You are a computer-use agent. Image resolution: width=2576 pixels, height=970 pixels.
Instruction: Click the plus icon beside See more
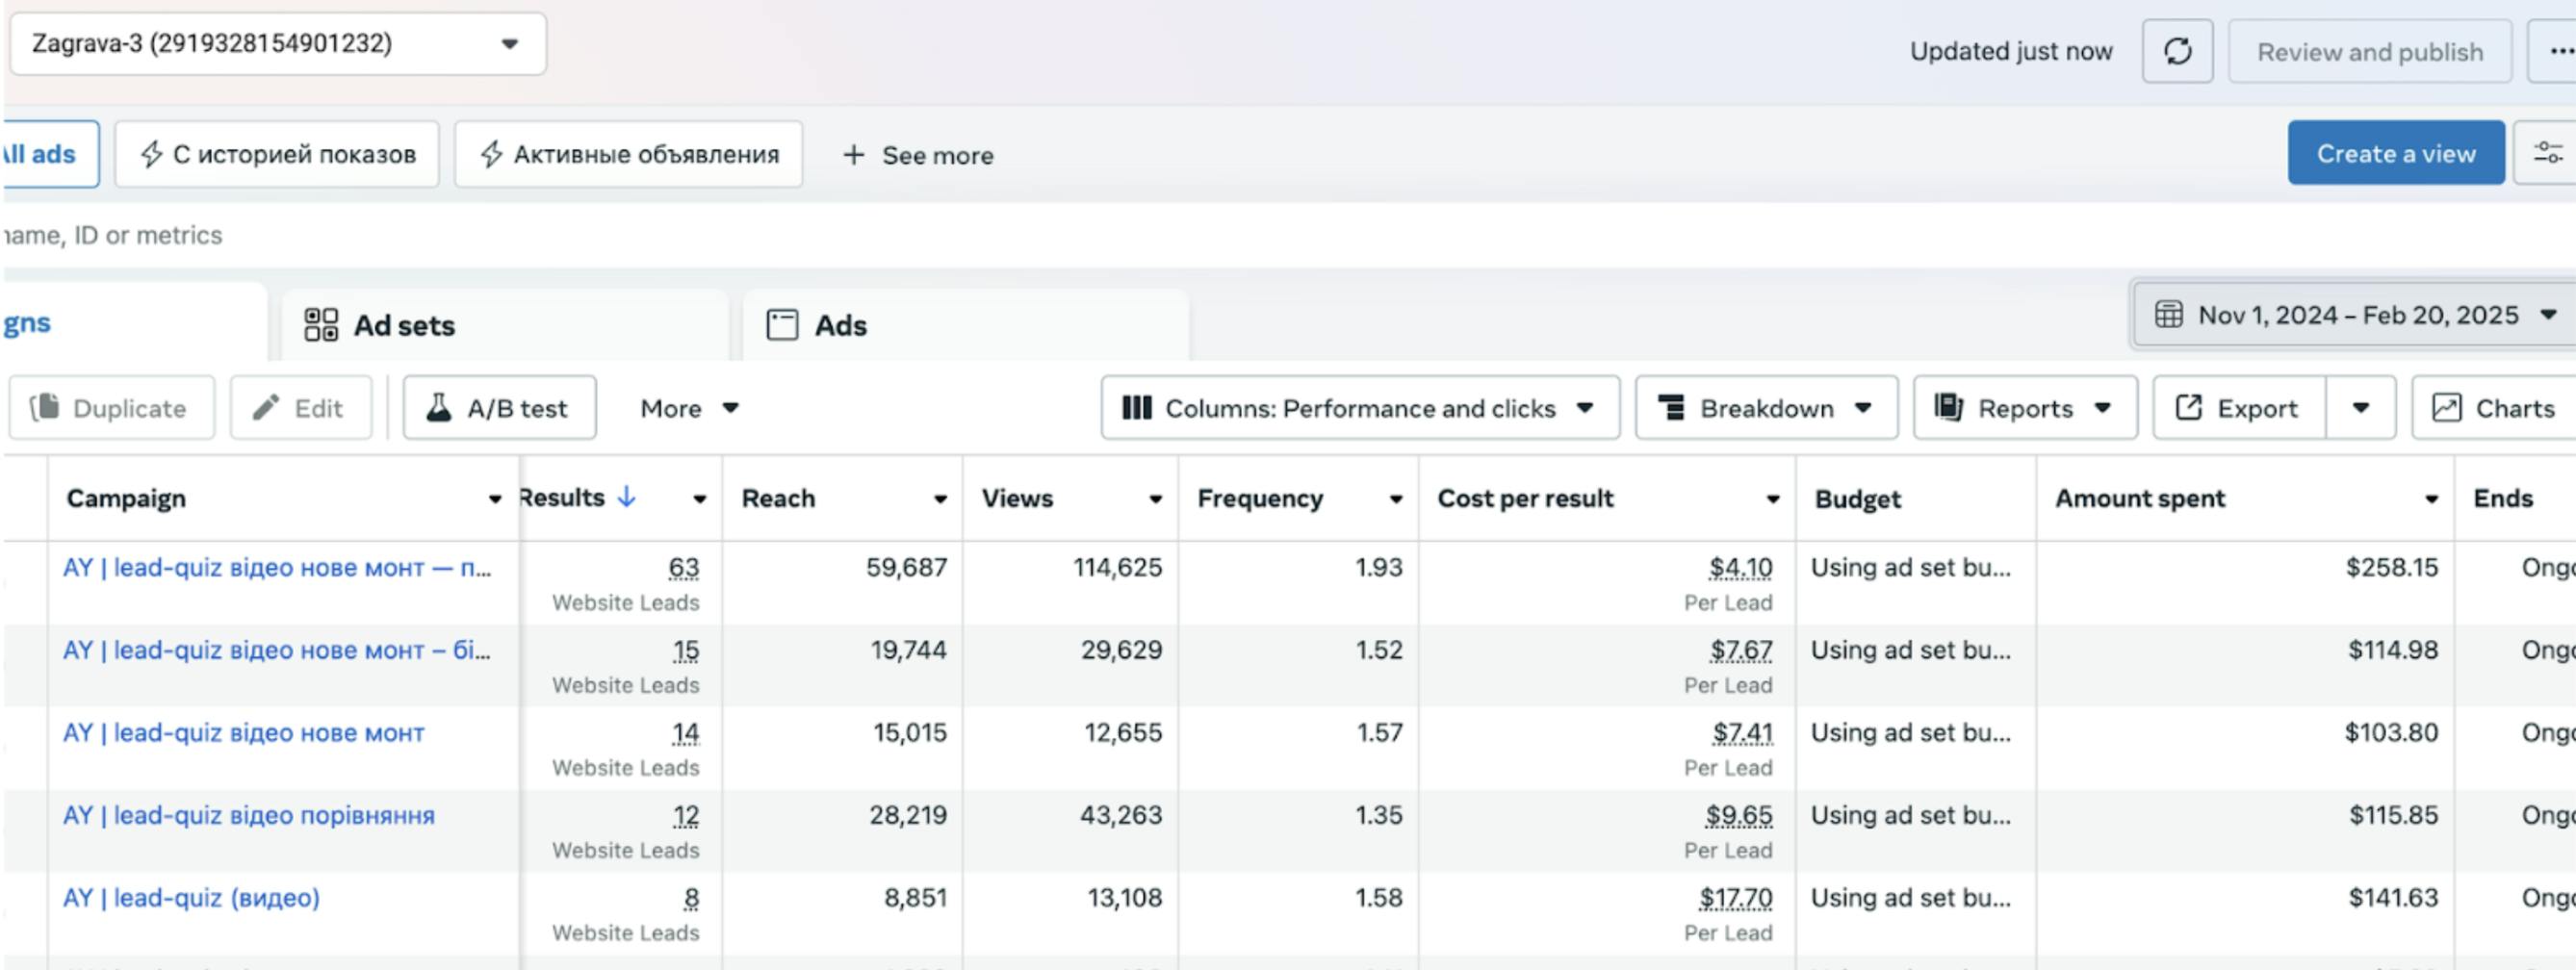pyautogui.click(x=853, y=155)
